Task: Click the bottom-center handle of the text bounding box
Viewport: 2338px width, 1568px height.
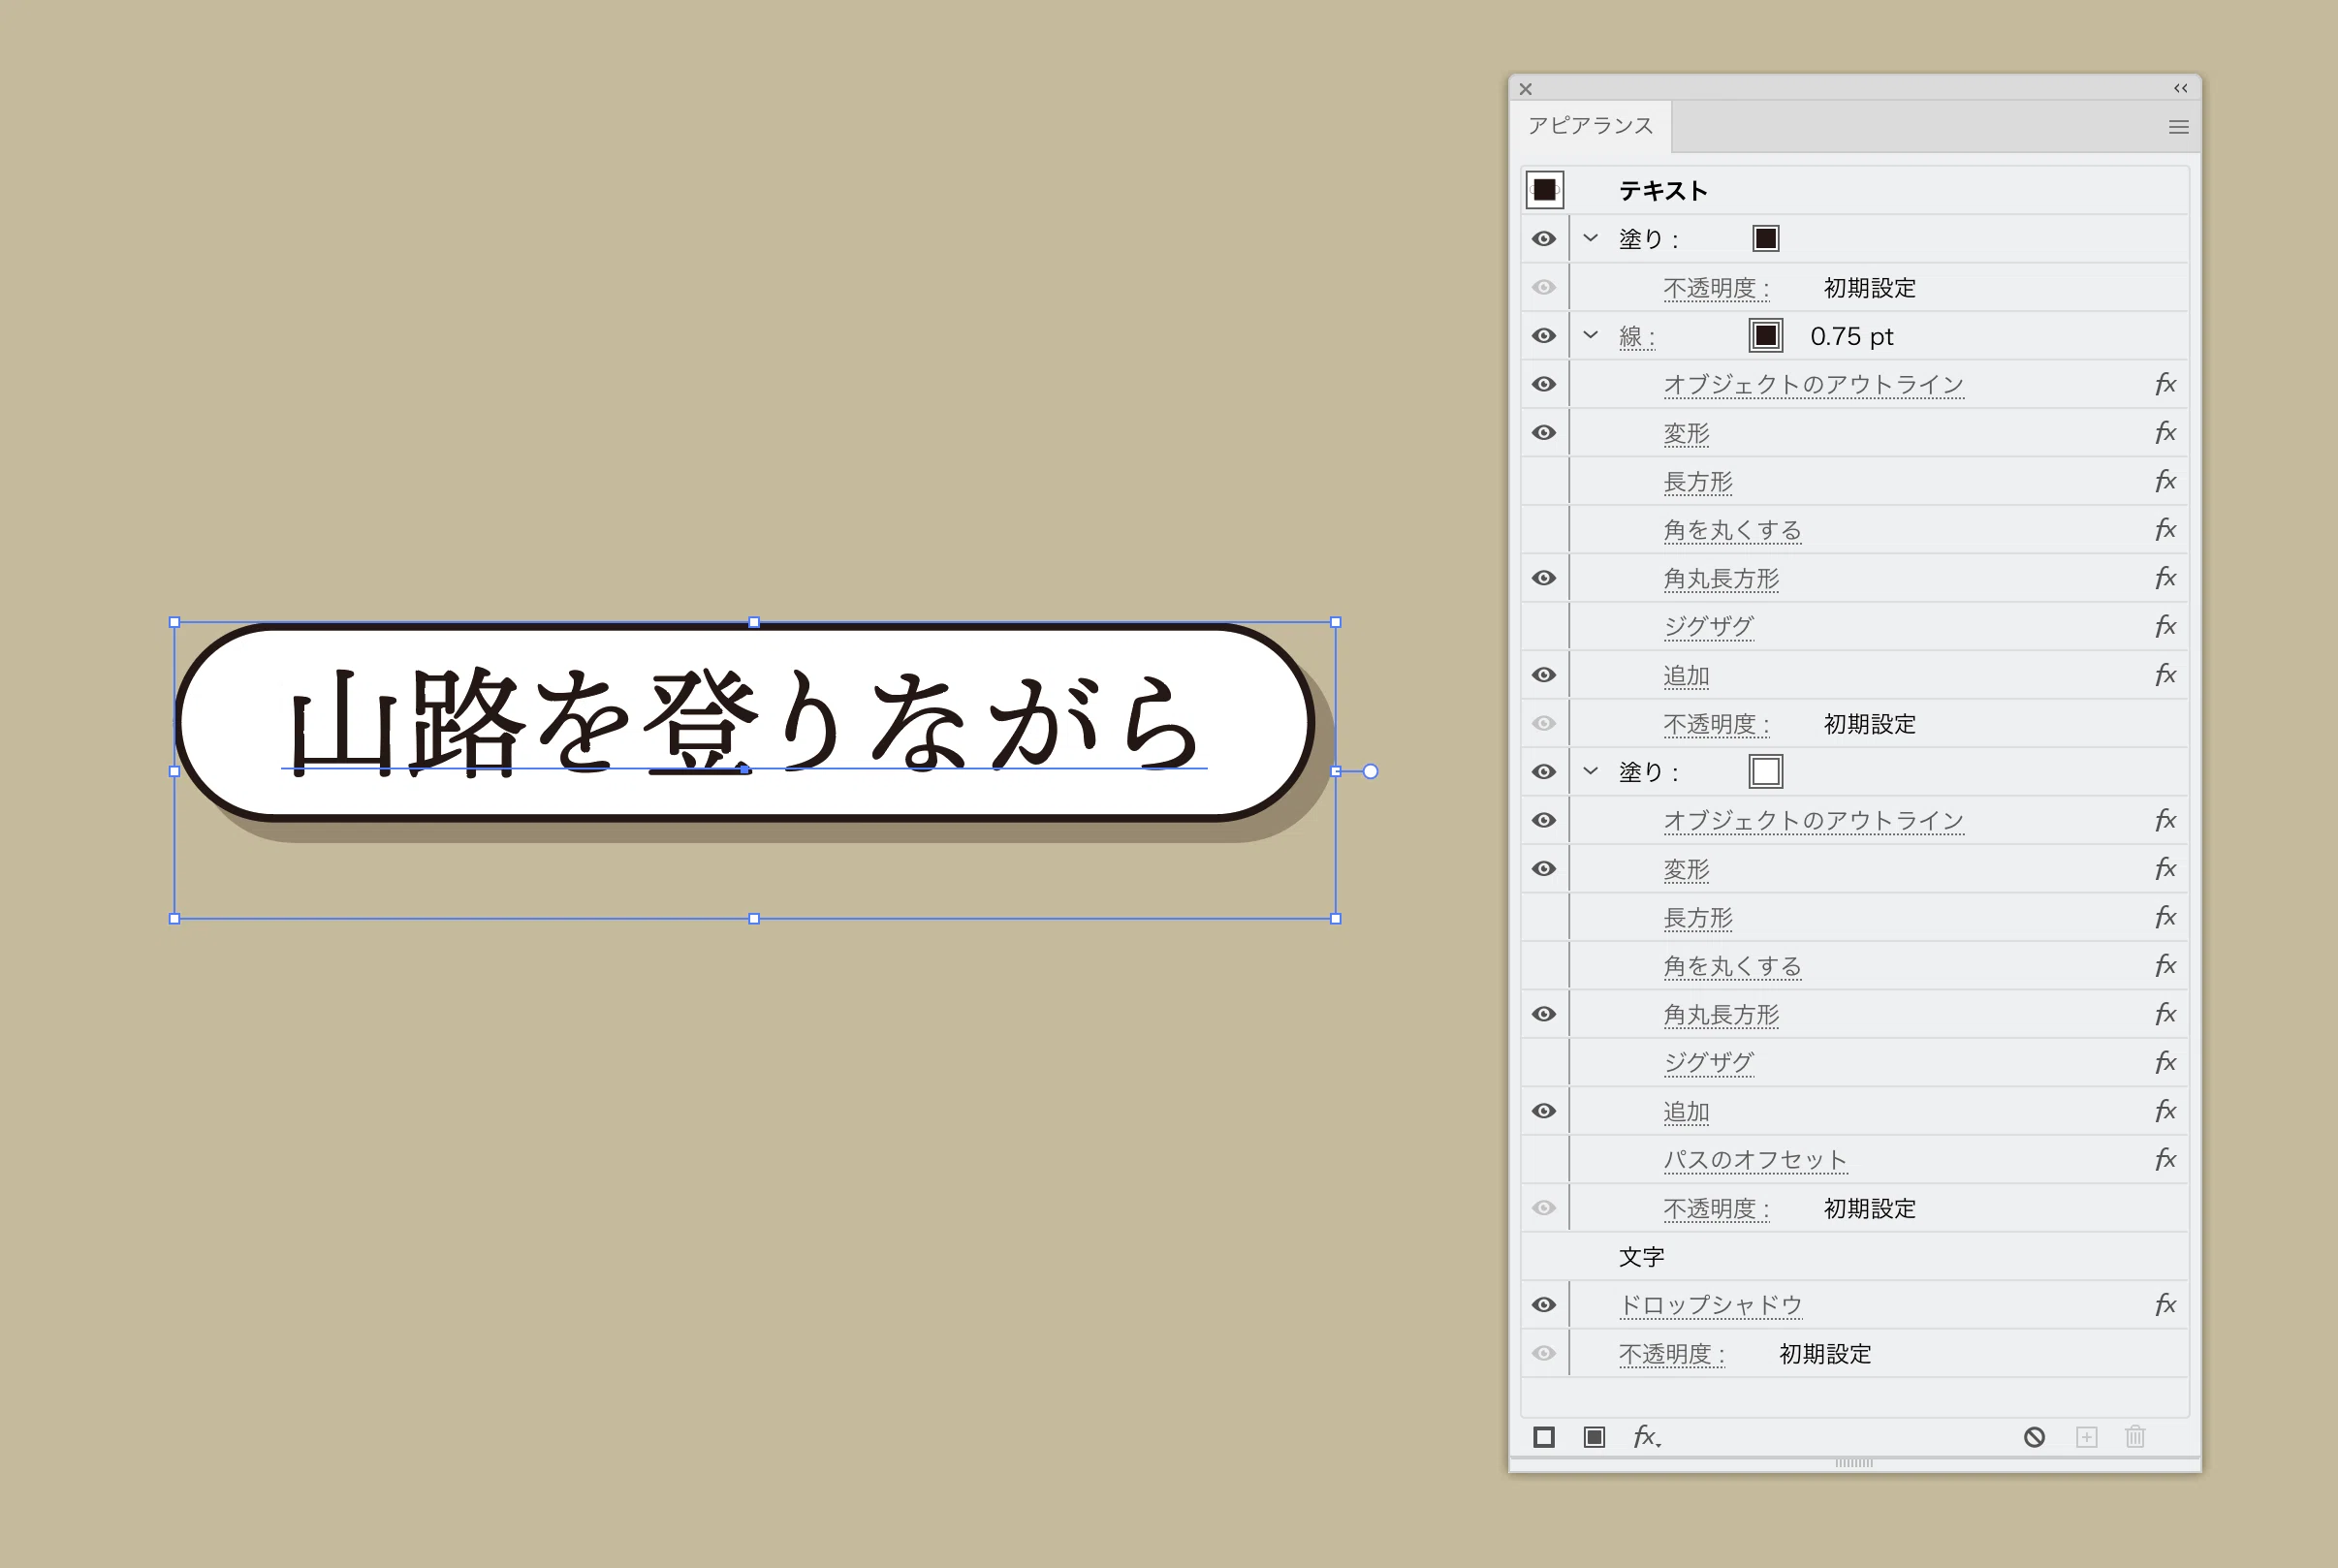Action: tap(754, 919)
